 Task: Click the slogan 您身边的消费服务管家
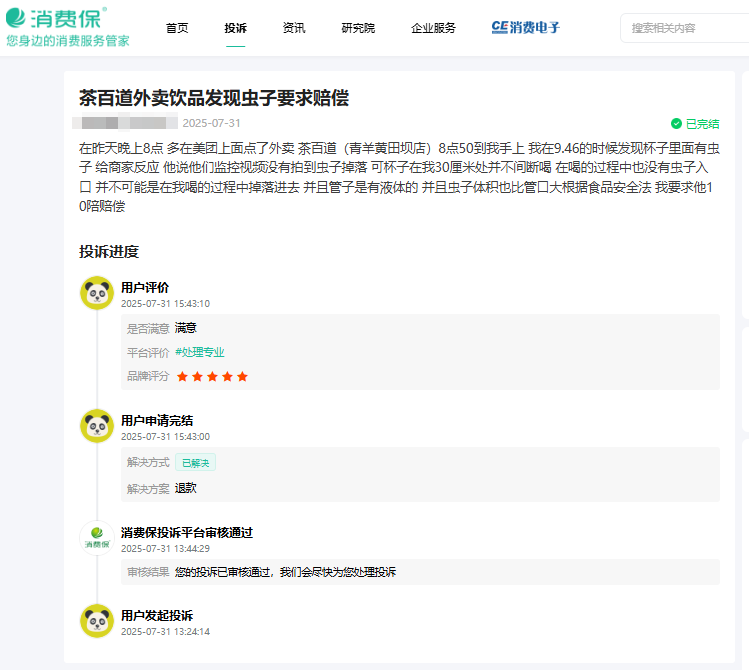coord(68,41)
